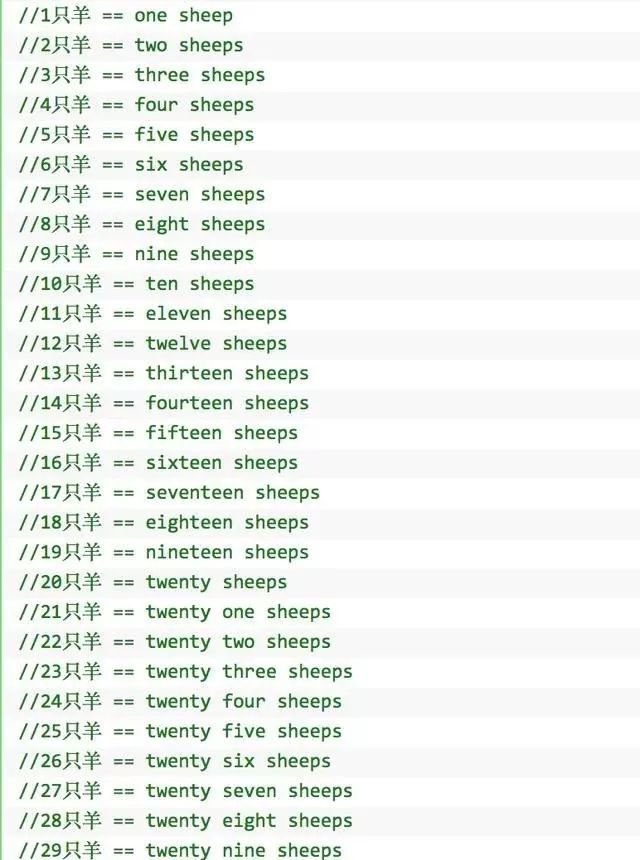Click the word 'three' in line 3
This screenshot has width=640, height=860.
[162, 75]
